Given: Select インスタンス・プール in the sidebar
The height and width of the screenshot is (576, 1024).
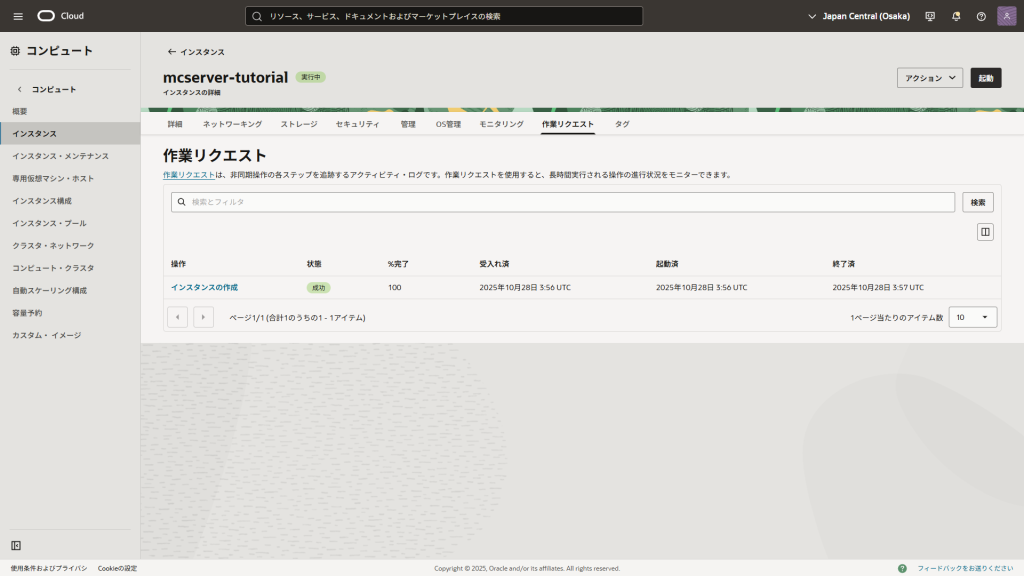Looking at the screenshot, I should point(47,223).
